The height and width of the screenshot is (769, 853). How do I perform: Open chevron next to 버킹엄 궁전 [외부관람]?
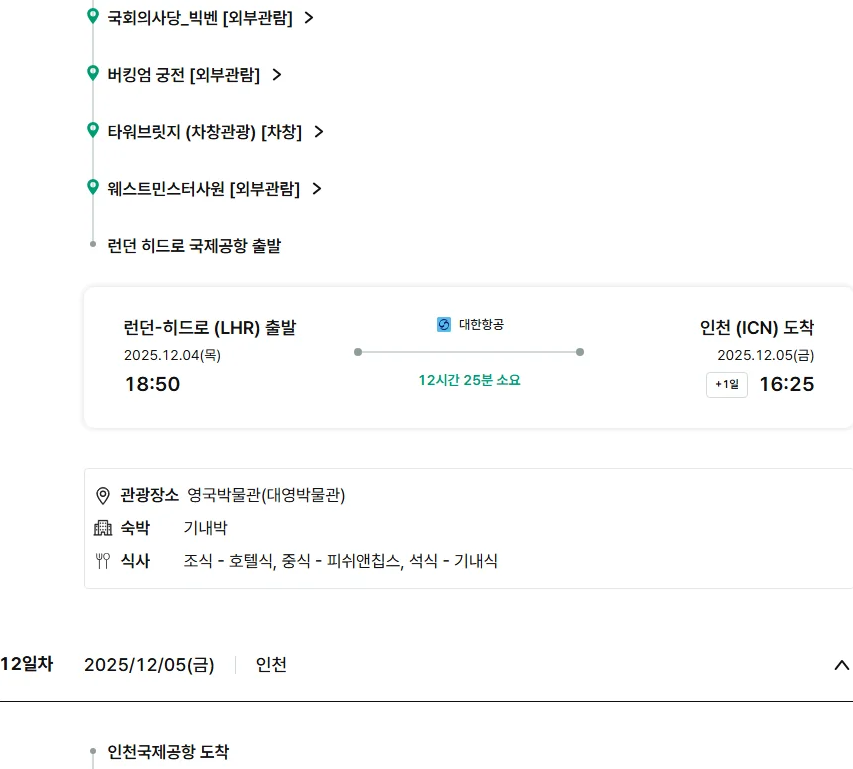277,74
